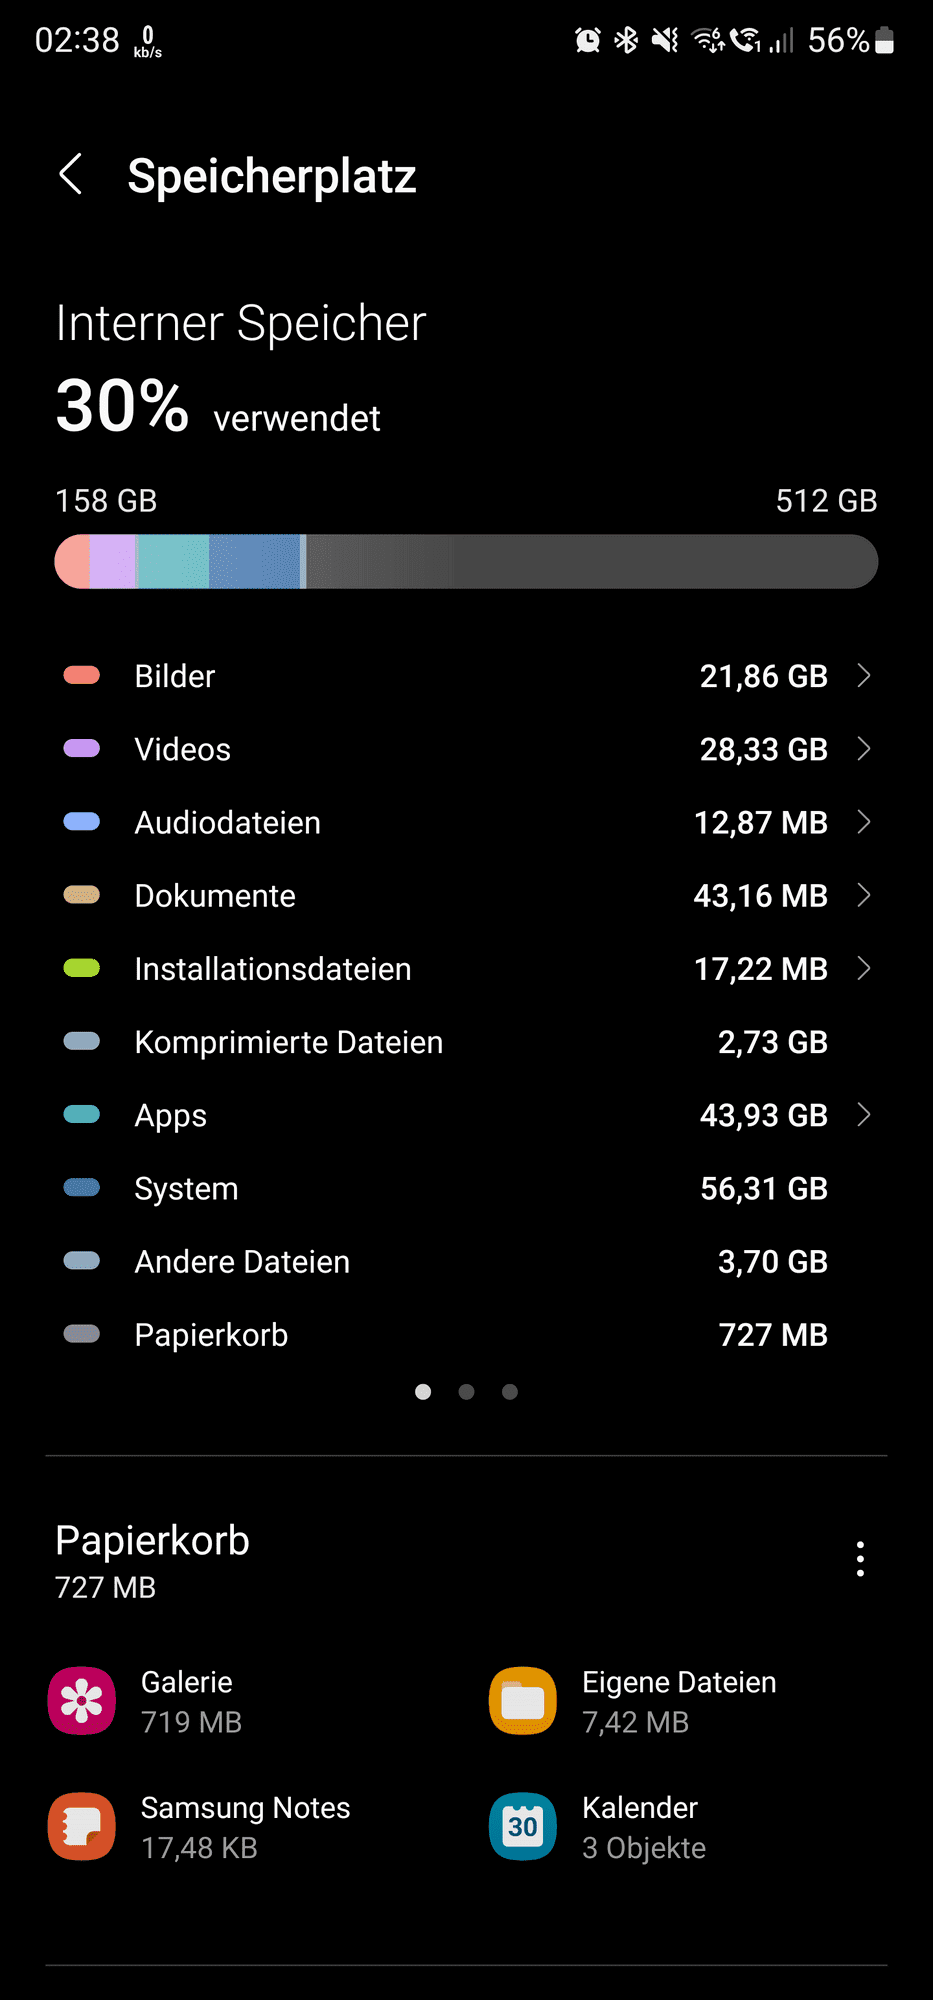Select the first page indicator dot
This screenshot has width=933, height=2000.
pyautogui.click(x=423, y=1392)
